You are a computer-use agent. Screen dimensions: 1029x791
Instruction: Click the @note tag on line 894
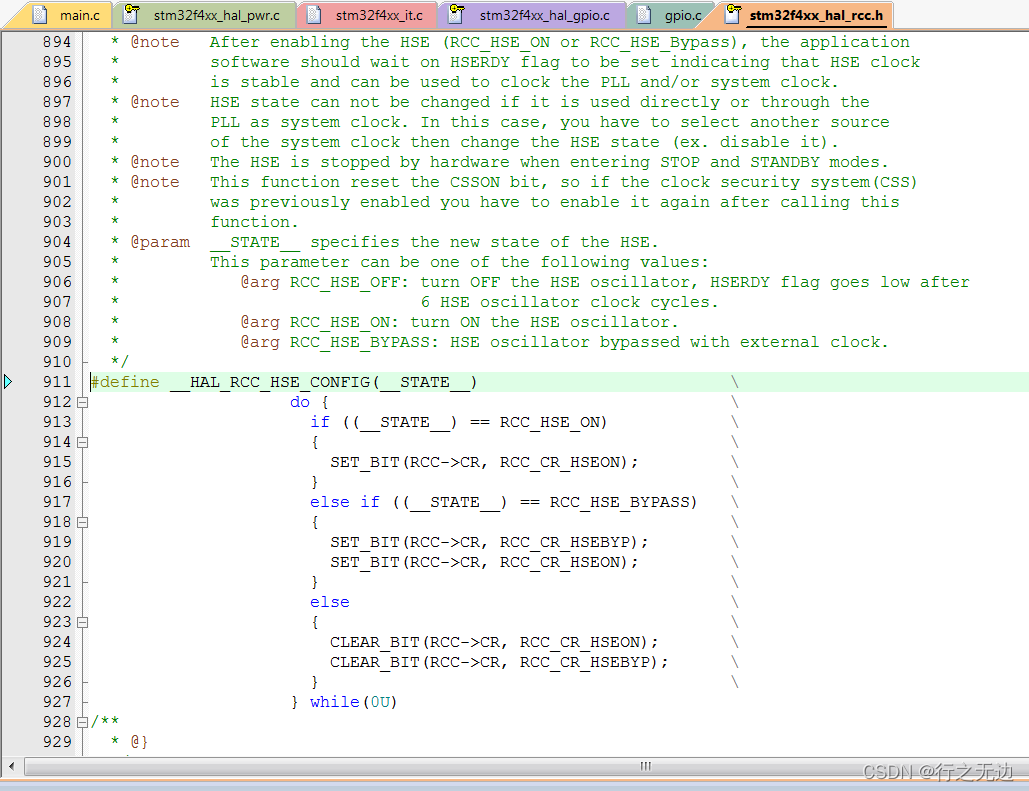[155, 42]
